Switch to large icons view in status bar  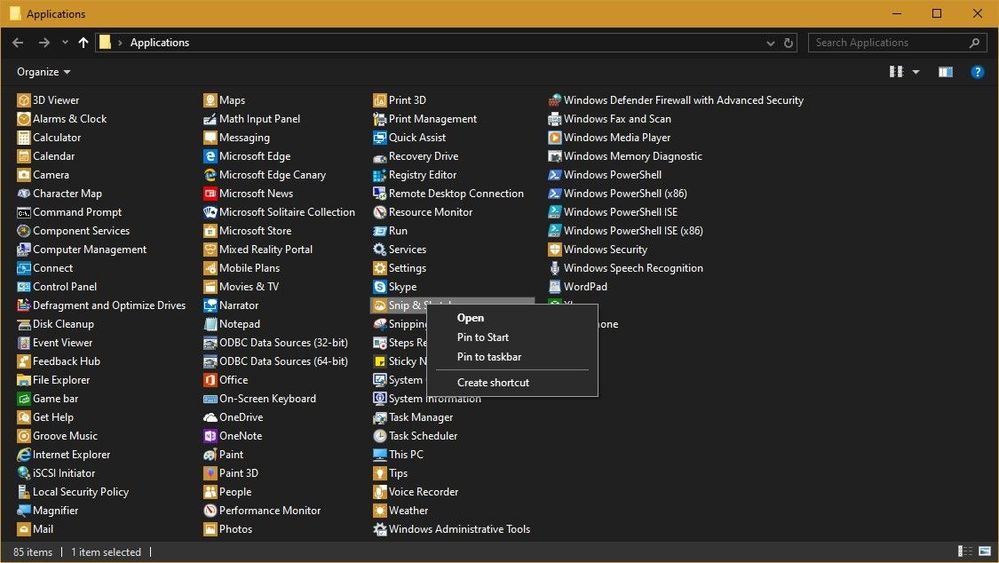click(x=985, y=552)
